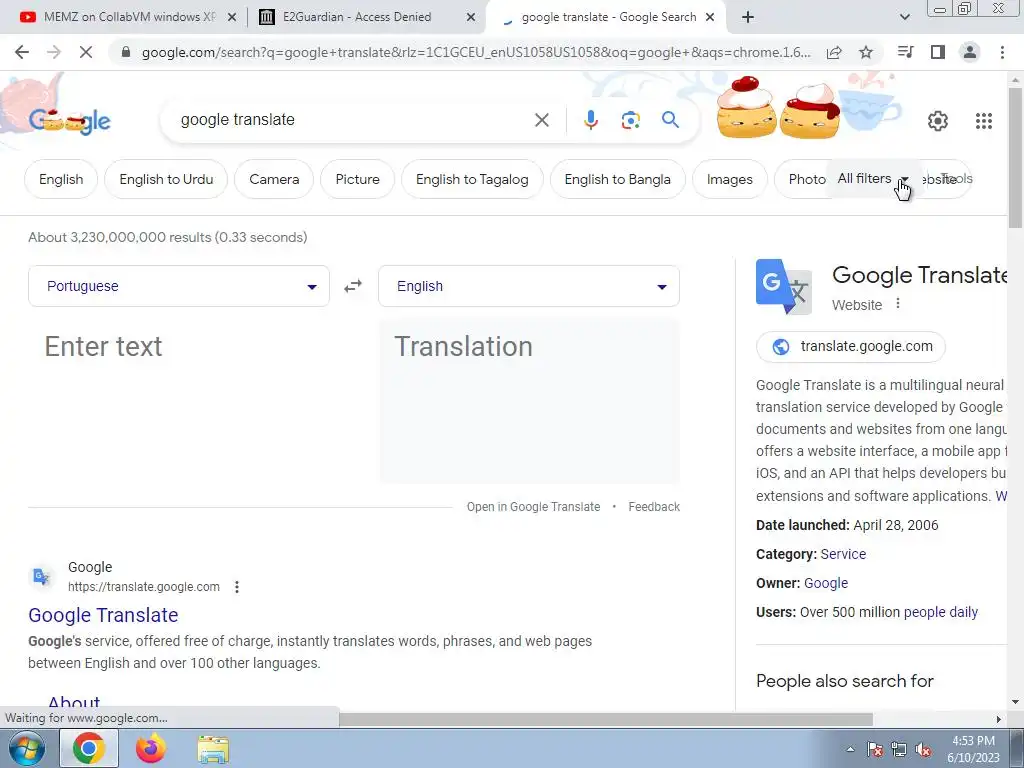Click the address bar URL
Image resolution: width=1024 pixels, height=768 pixels.
475,52
